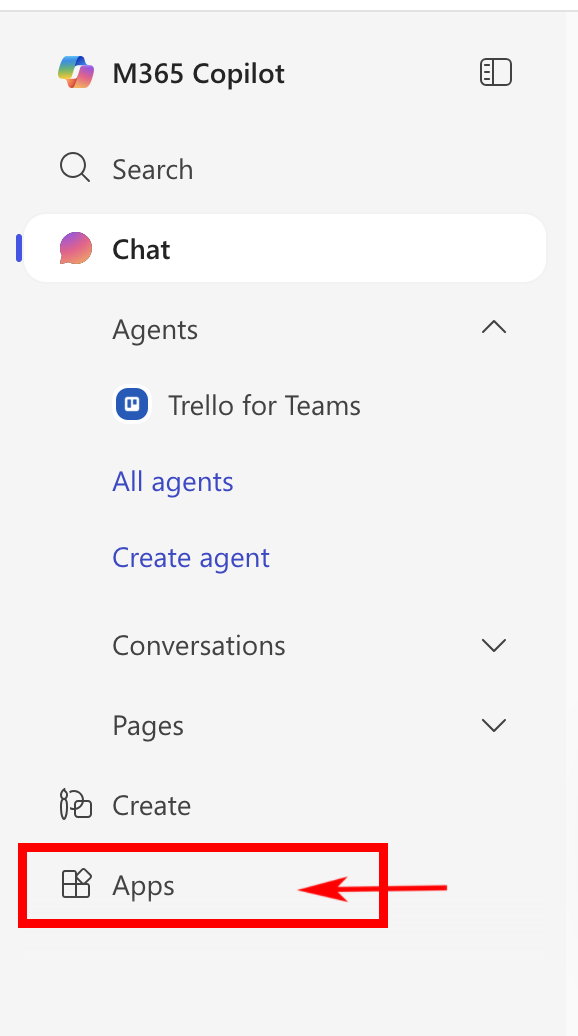Click the Agents section header
Viewport: 578px width, 1036px height.
click(x=155, y=329)
